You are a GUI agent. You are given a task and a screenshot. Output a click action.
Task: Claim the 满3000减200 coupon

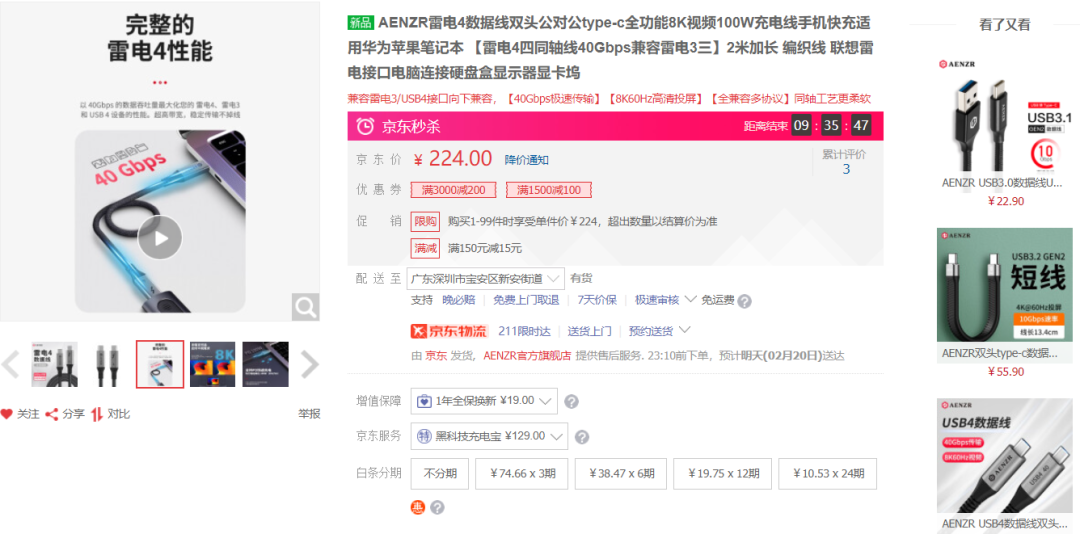pyautogui.click(x=453, y=190)
